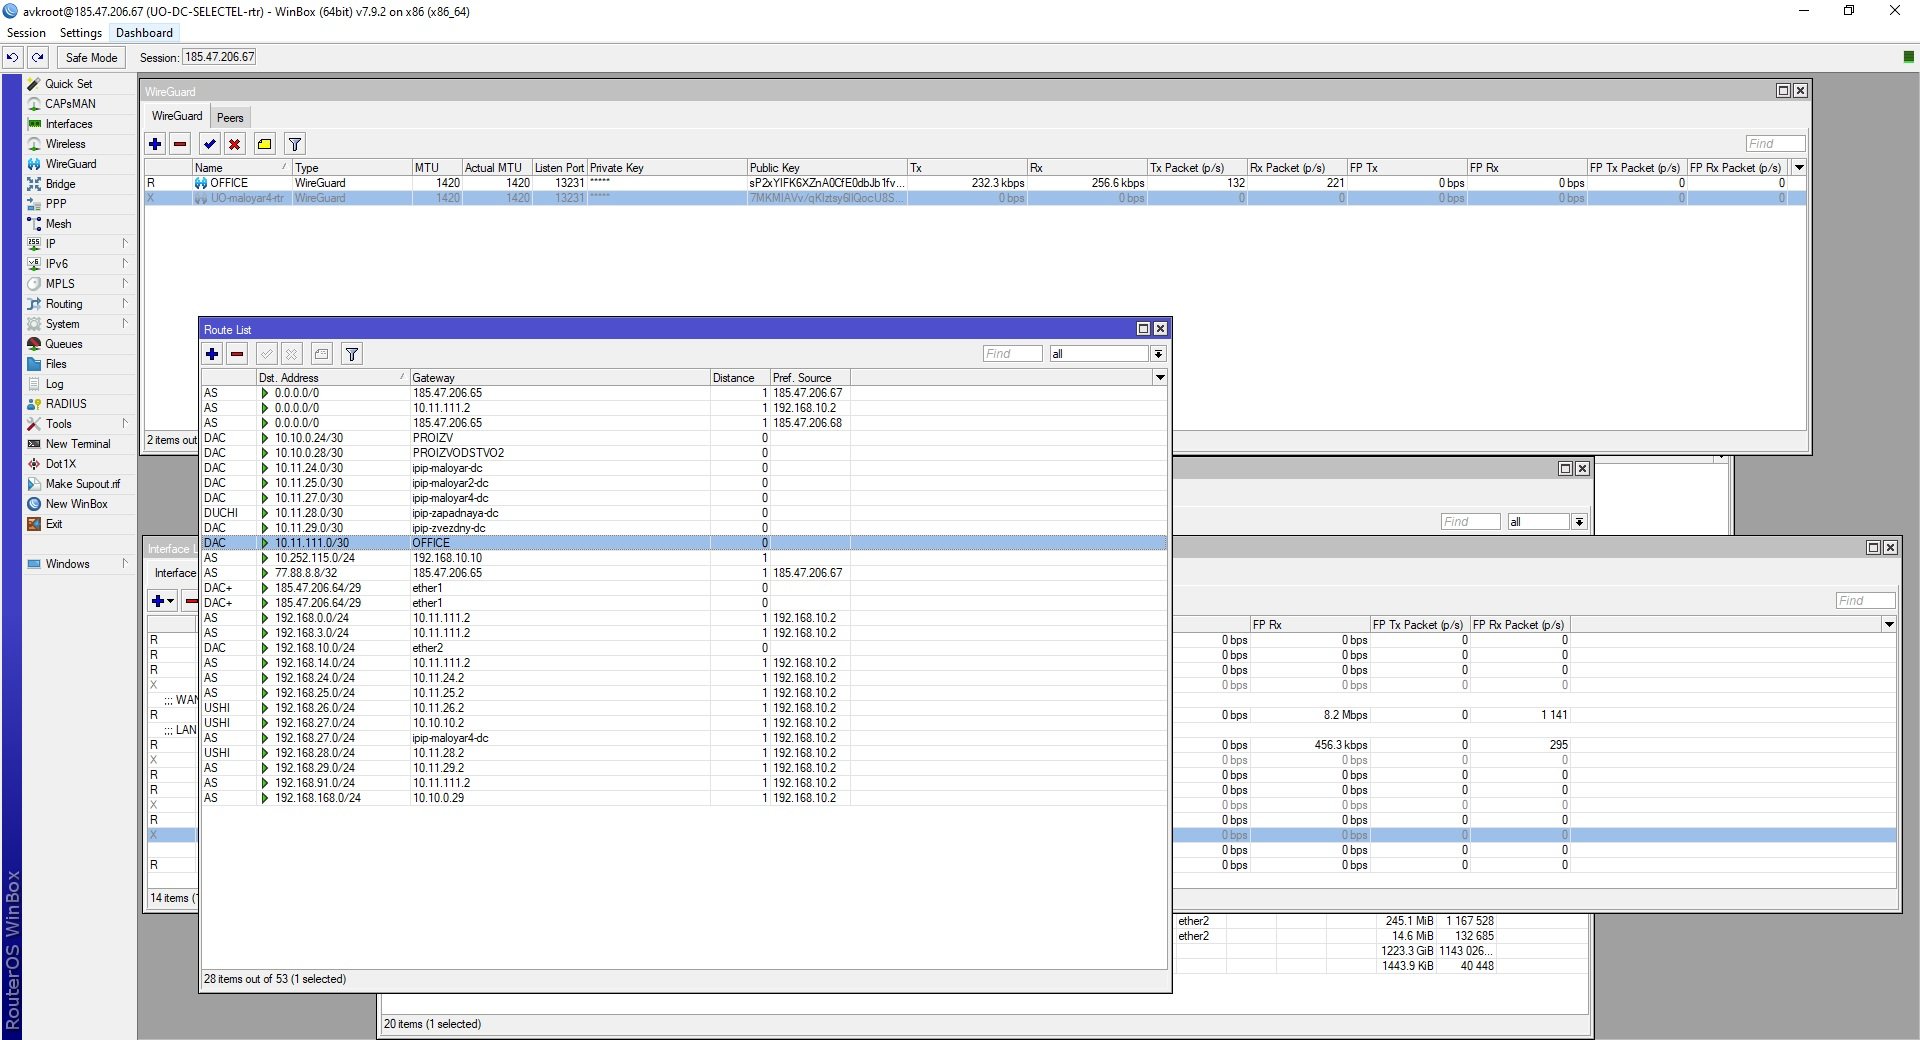Image resolution: width=1920 pixels, height=1040 pixels.
Task: Add a new route with Route List plus button
Action: (x=212, y=354)
